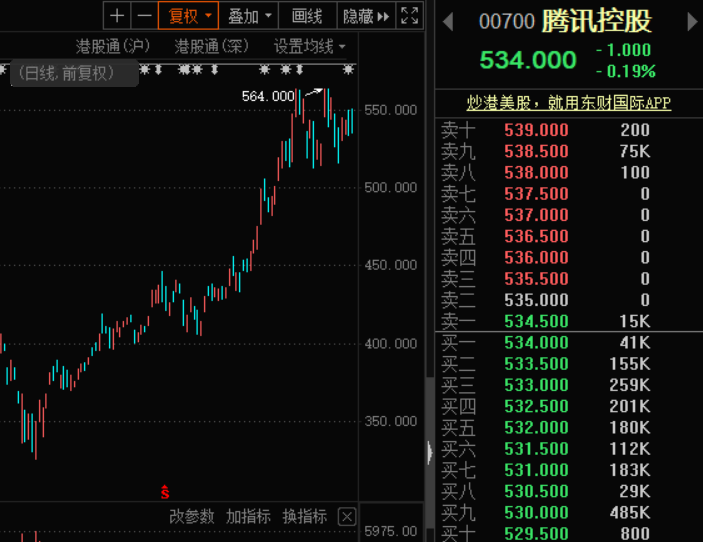This screenshot has height=542, width=703.
Task: Click the 75K volume at 卖九
Action: click(635, 151)
